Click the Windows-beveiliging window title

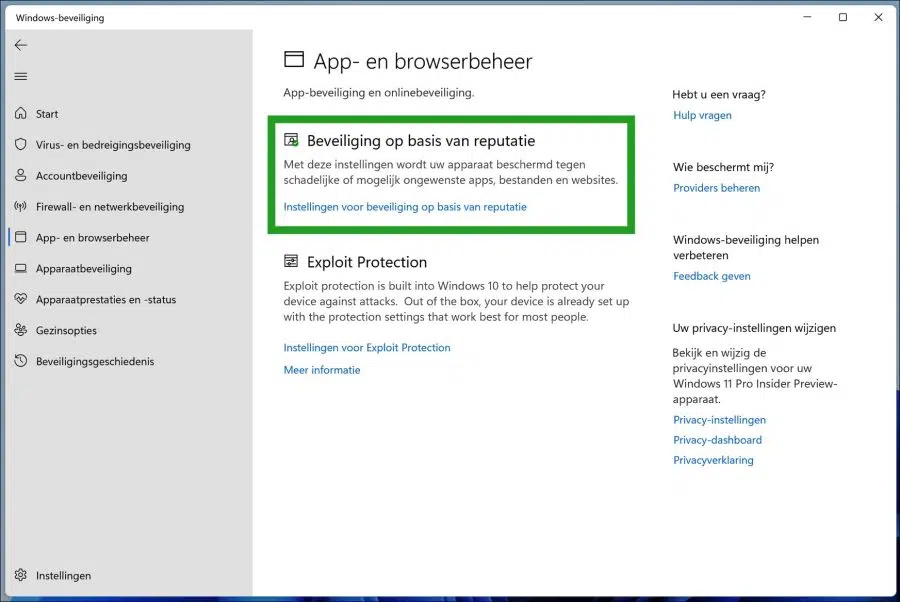point(60,18)
